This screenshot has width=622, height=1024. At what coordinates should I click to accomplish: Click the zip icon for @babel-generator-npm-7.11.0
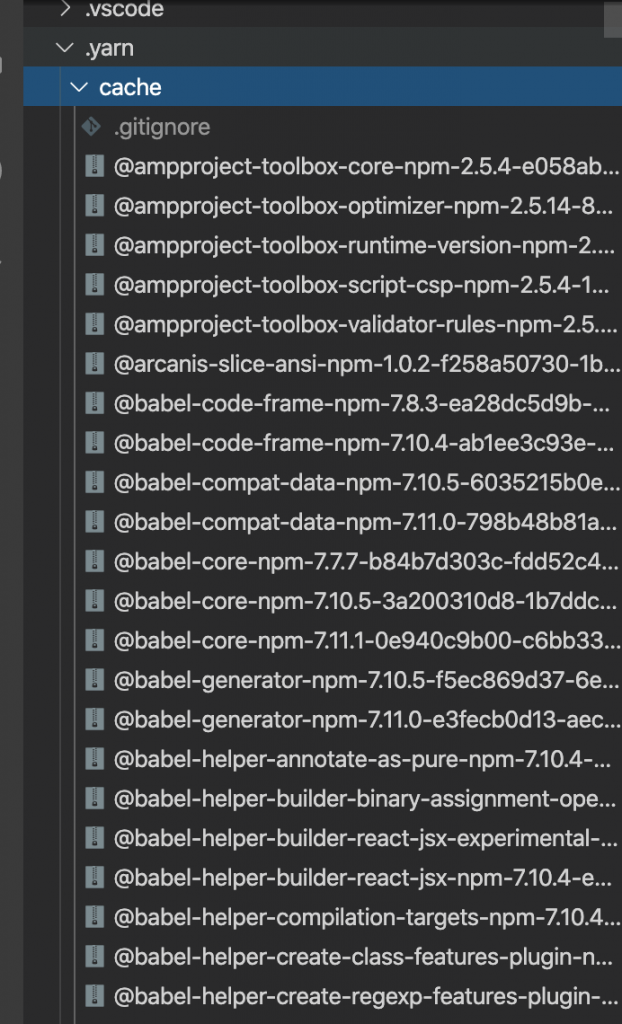95,720
